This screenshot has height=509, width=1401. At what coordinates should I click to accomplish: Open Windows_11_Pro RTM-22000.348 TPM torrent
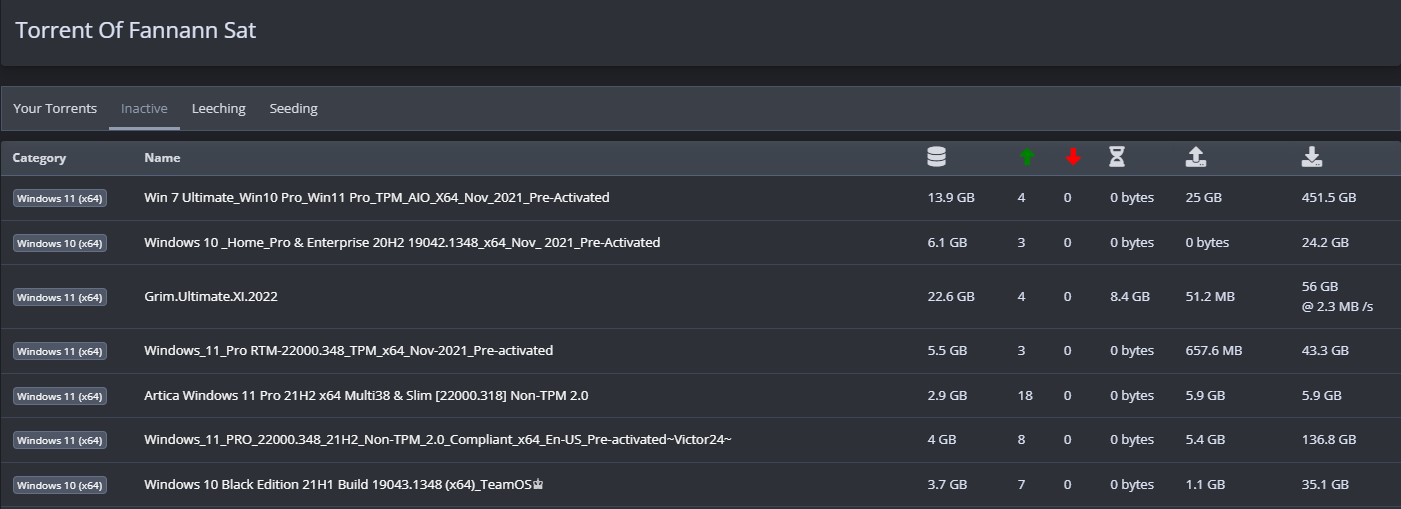tap(348, 351)
